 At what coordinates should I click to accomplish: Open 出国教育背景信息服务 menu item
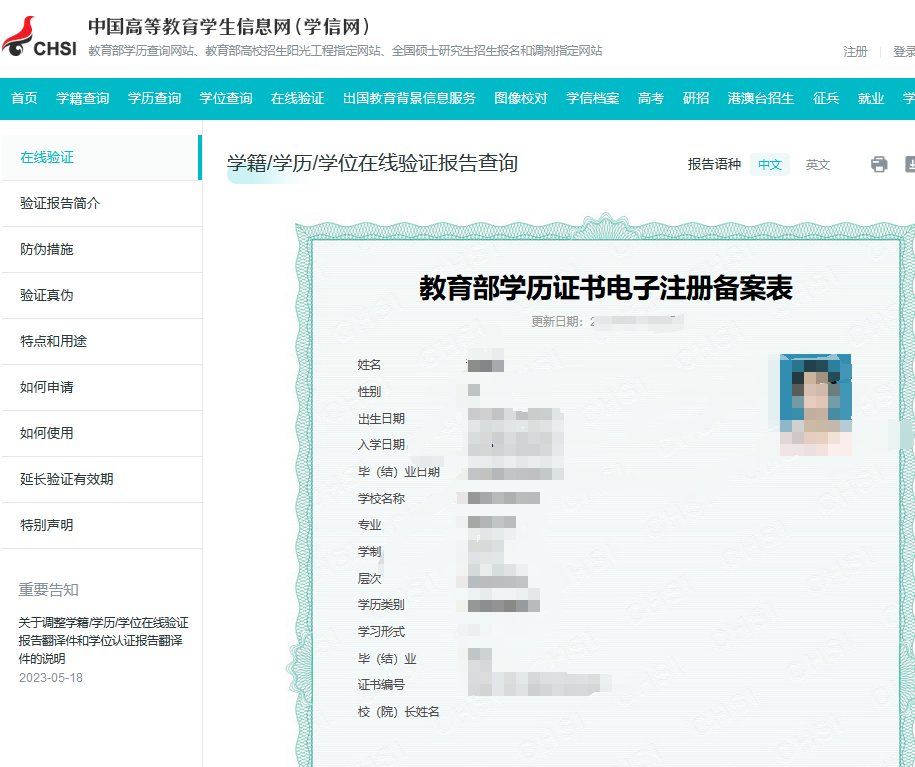tap(409, 98)
